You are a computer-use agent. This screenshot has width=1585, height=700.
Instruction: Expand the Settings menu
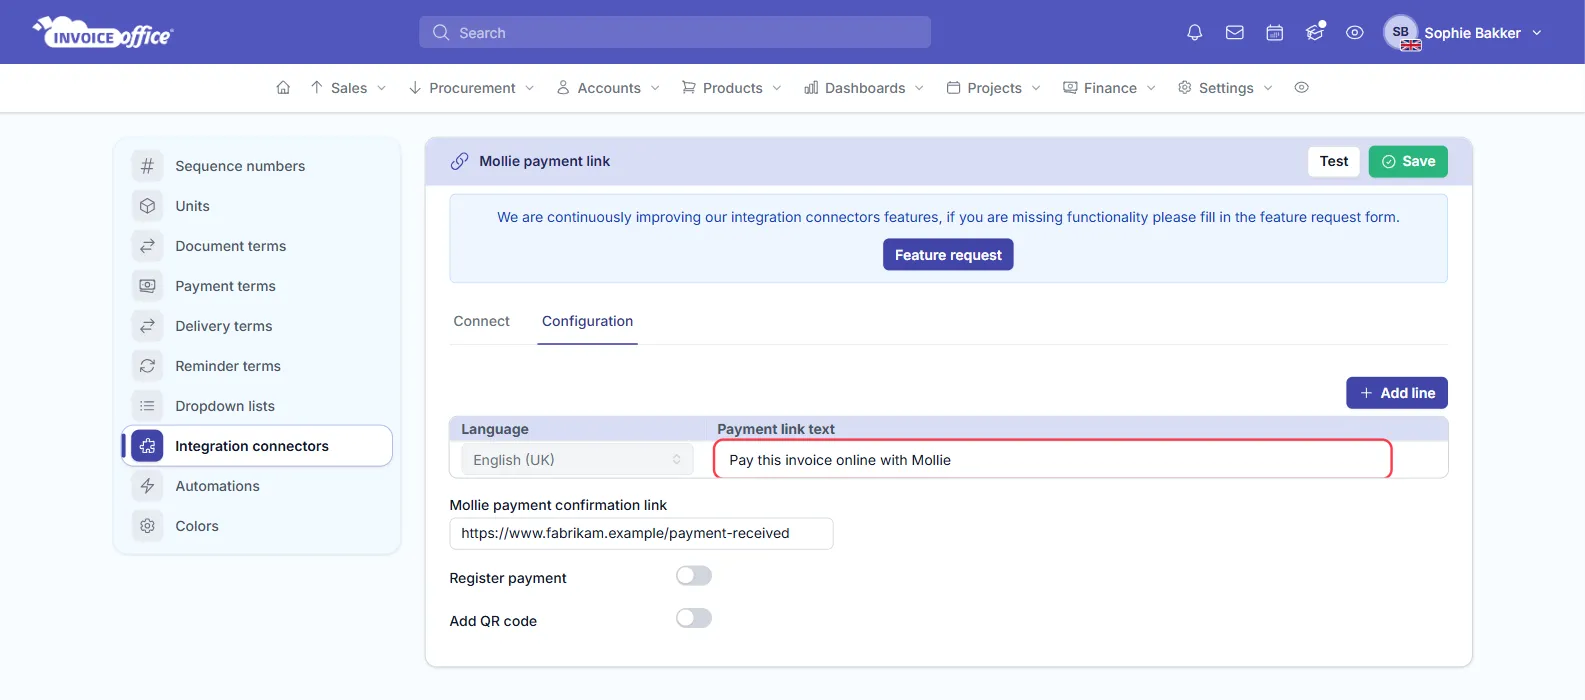pyautogui.click(x=1226, y=88)
